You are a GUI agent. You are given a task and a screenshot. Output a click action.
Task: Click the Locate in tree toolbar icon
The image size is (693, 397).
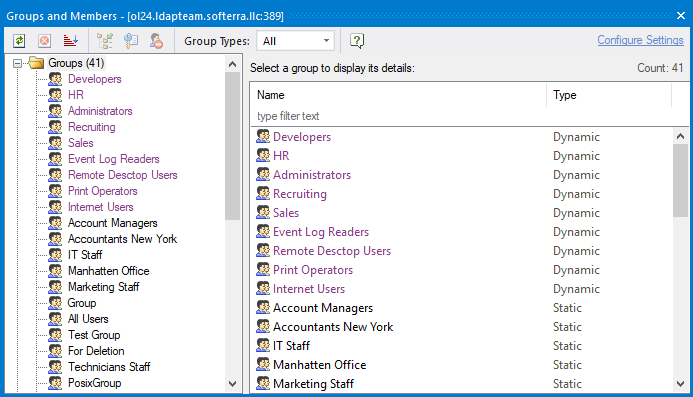tap(105, 41)
